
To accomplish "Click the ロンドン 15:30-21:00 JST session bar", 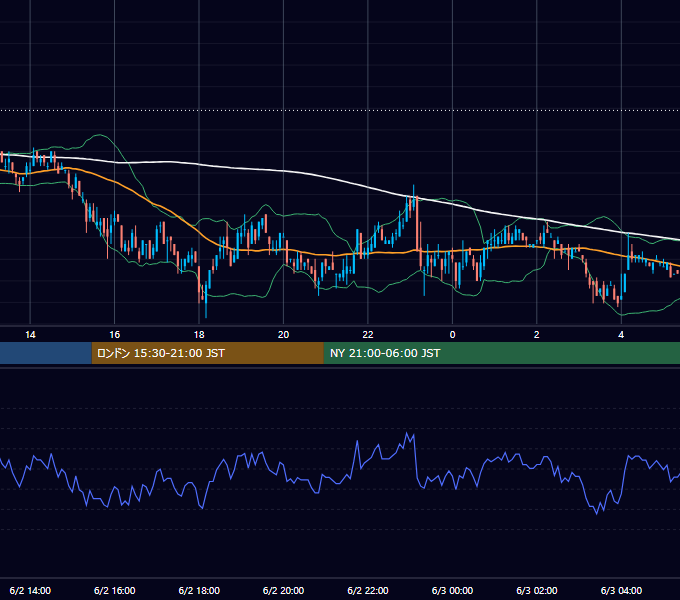I will 207,353.
